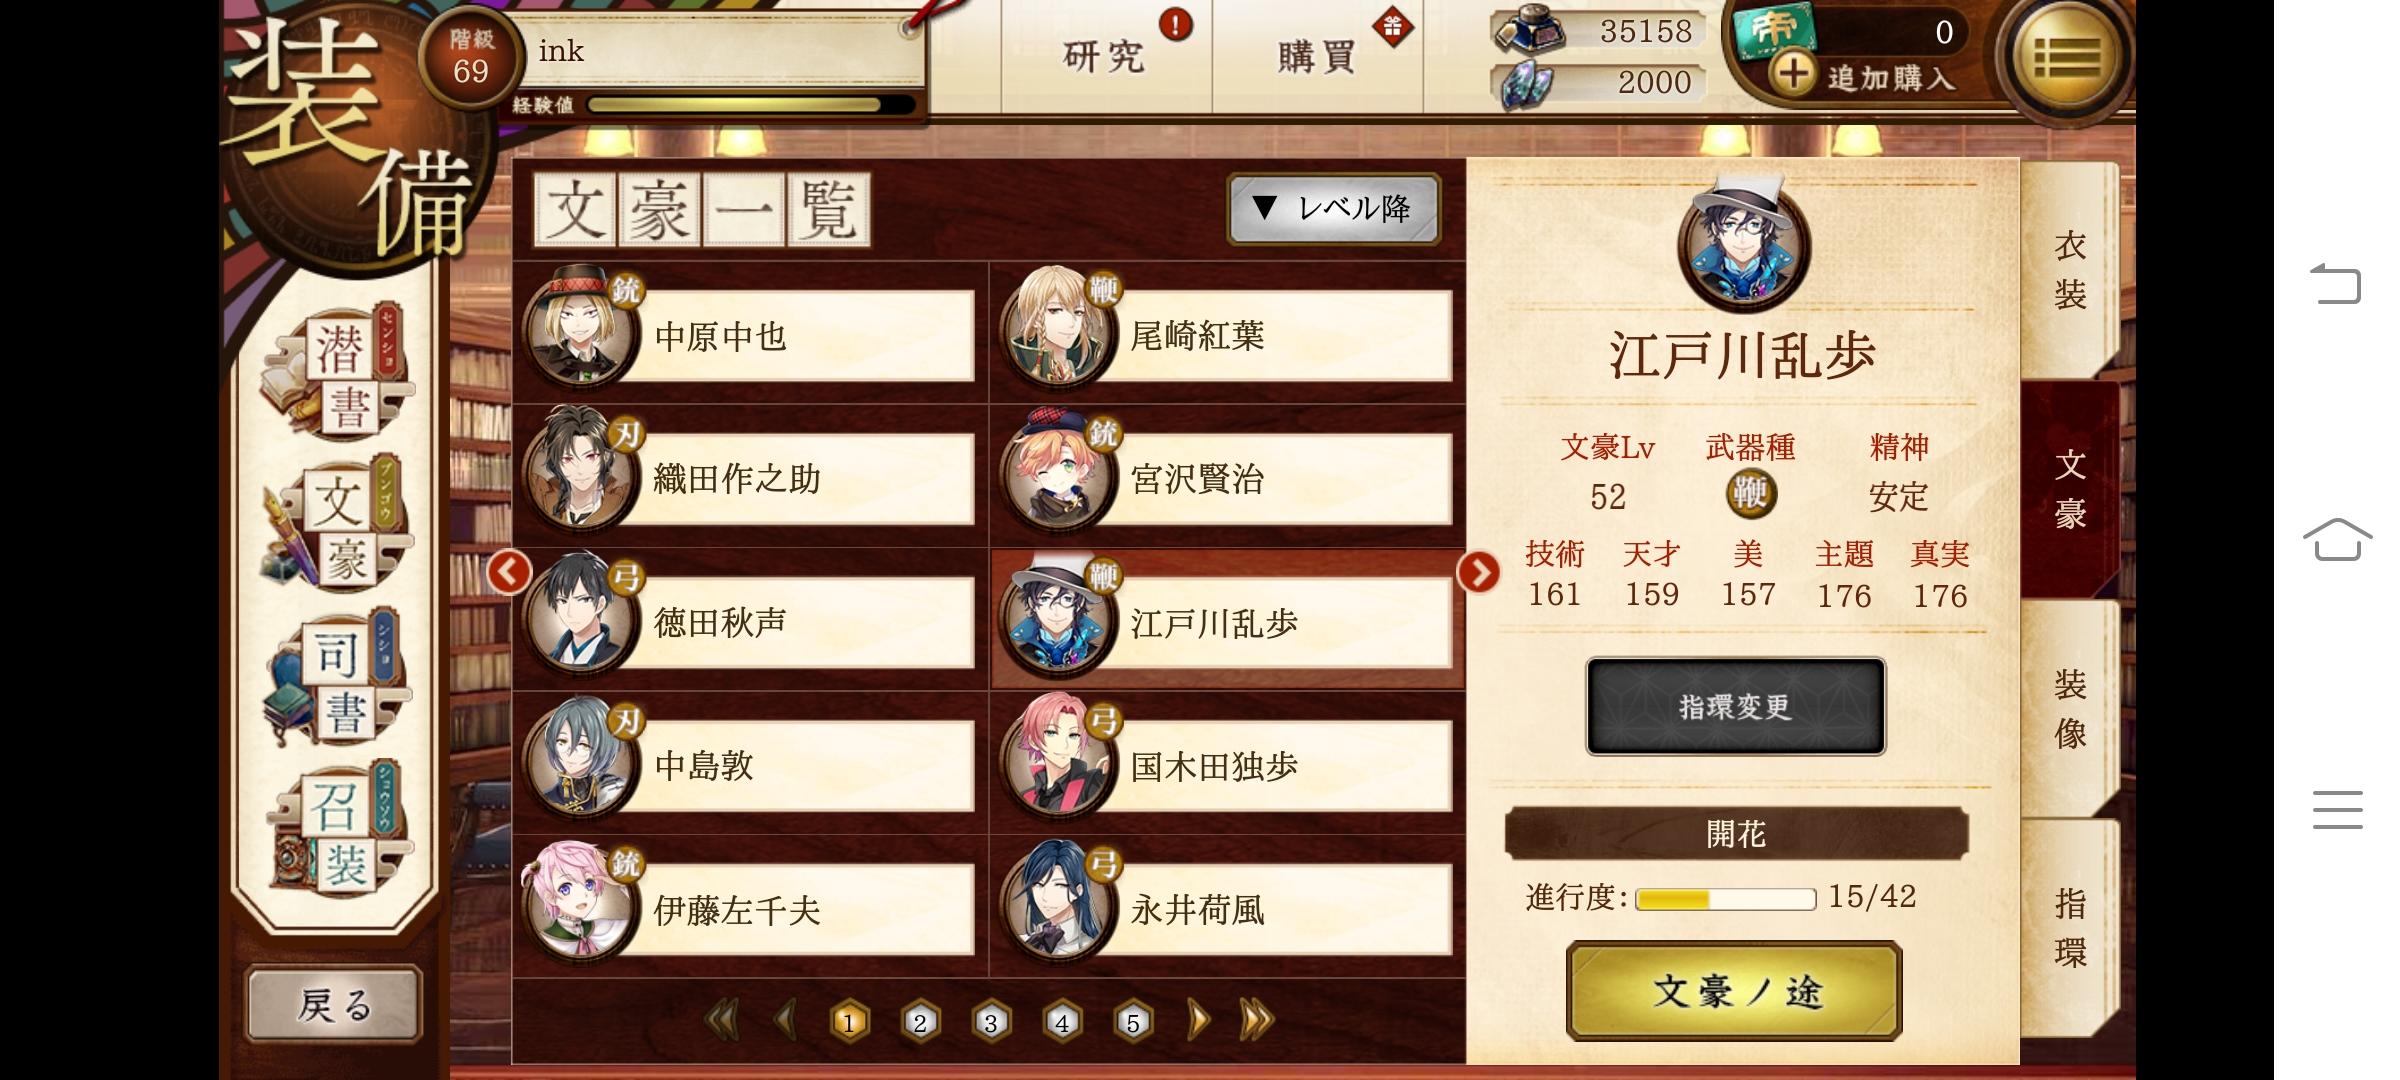Select page 3 in pagination
2400x1080 pixels.
pos(991,1022)
